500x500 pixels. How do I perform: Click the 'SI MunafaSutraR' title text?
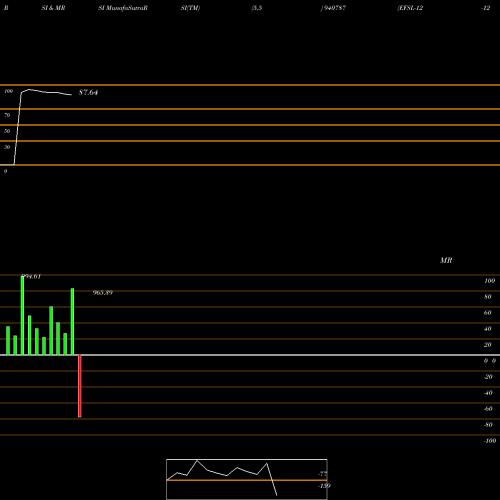coord(123,8)
